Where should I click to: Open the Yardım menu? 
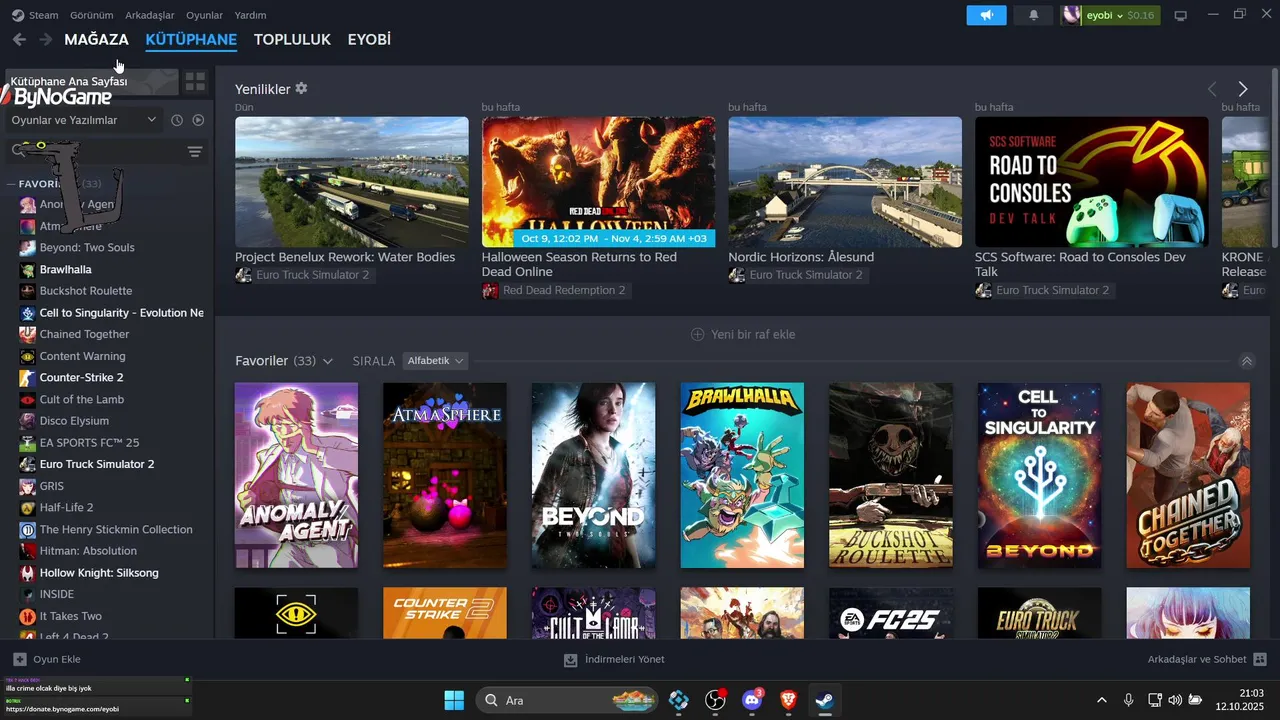250,15
